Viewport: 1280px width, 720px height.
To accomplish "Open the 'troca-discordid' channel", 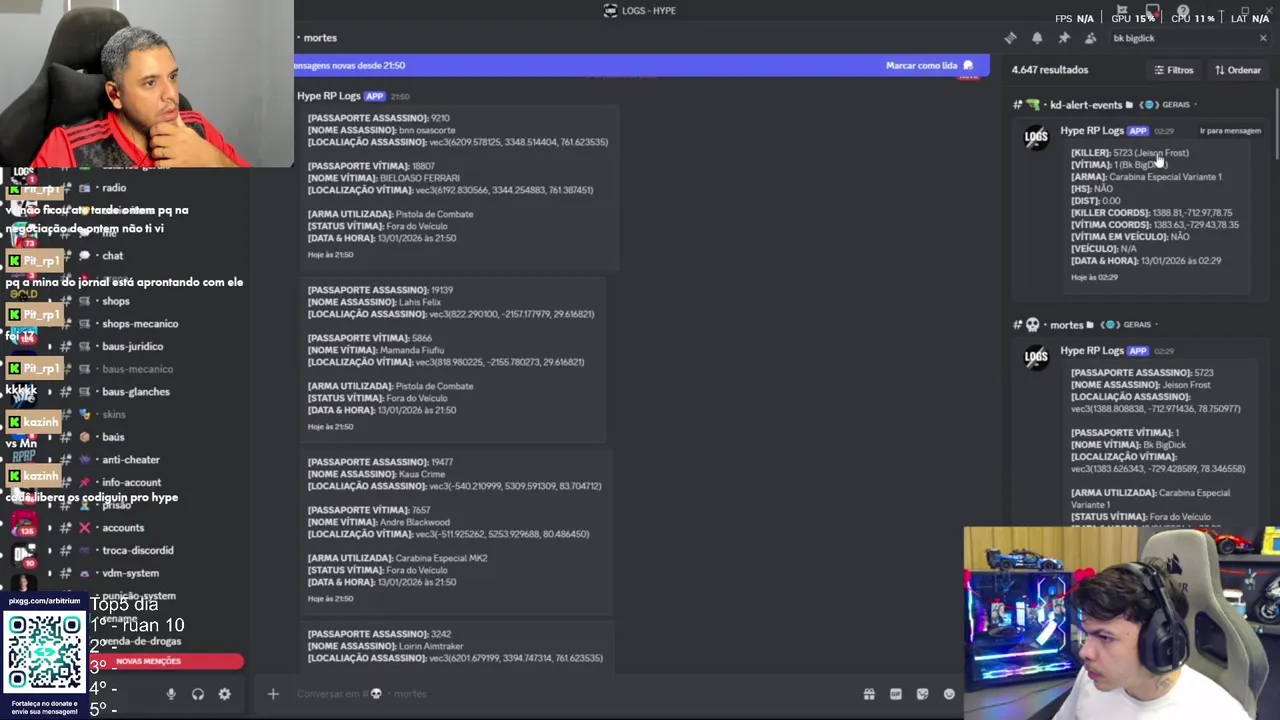I will tap(138, 551).
